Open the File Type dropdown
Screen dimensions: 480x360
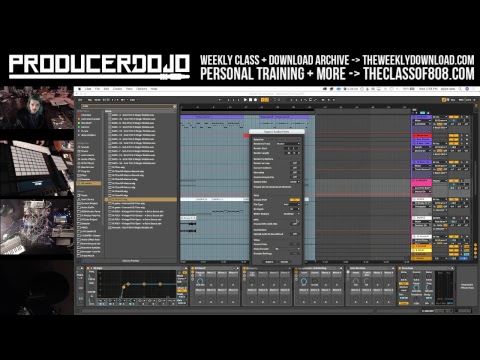pos(291,204)
